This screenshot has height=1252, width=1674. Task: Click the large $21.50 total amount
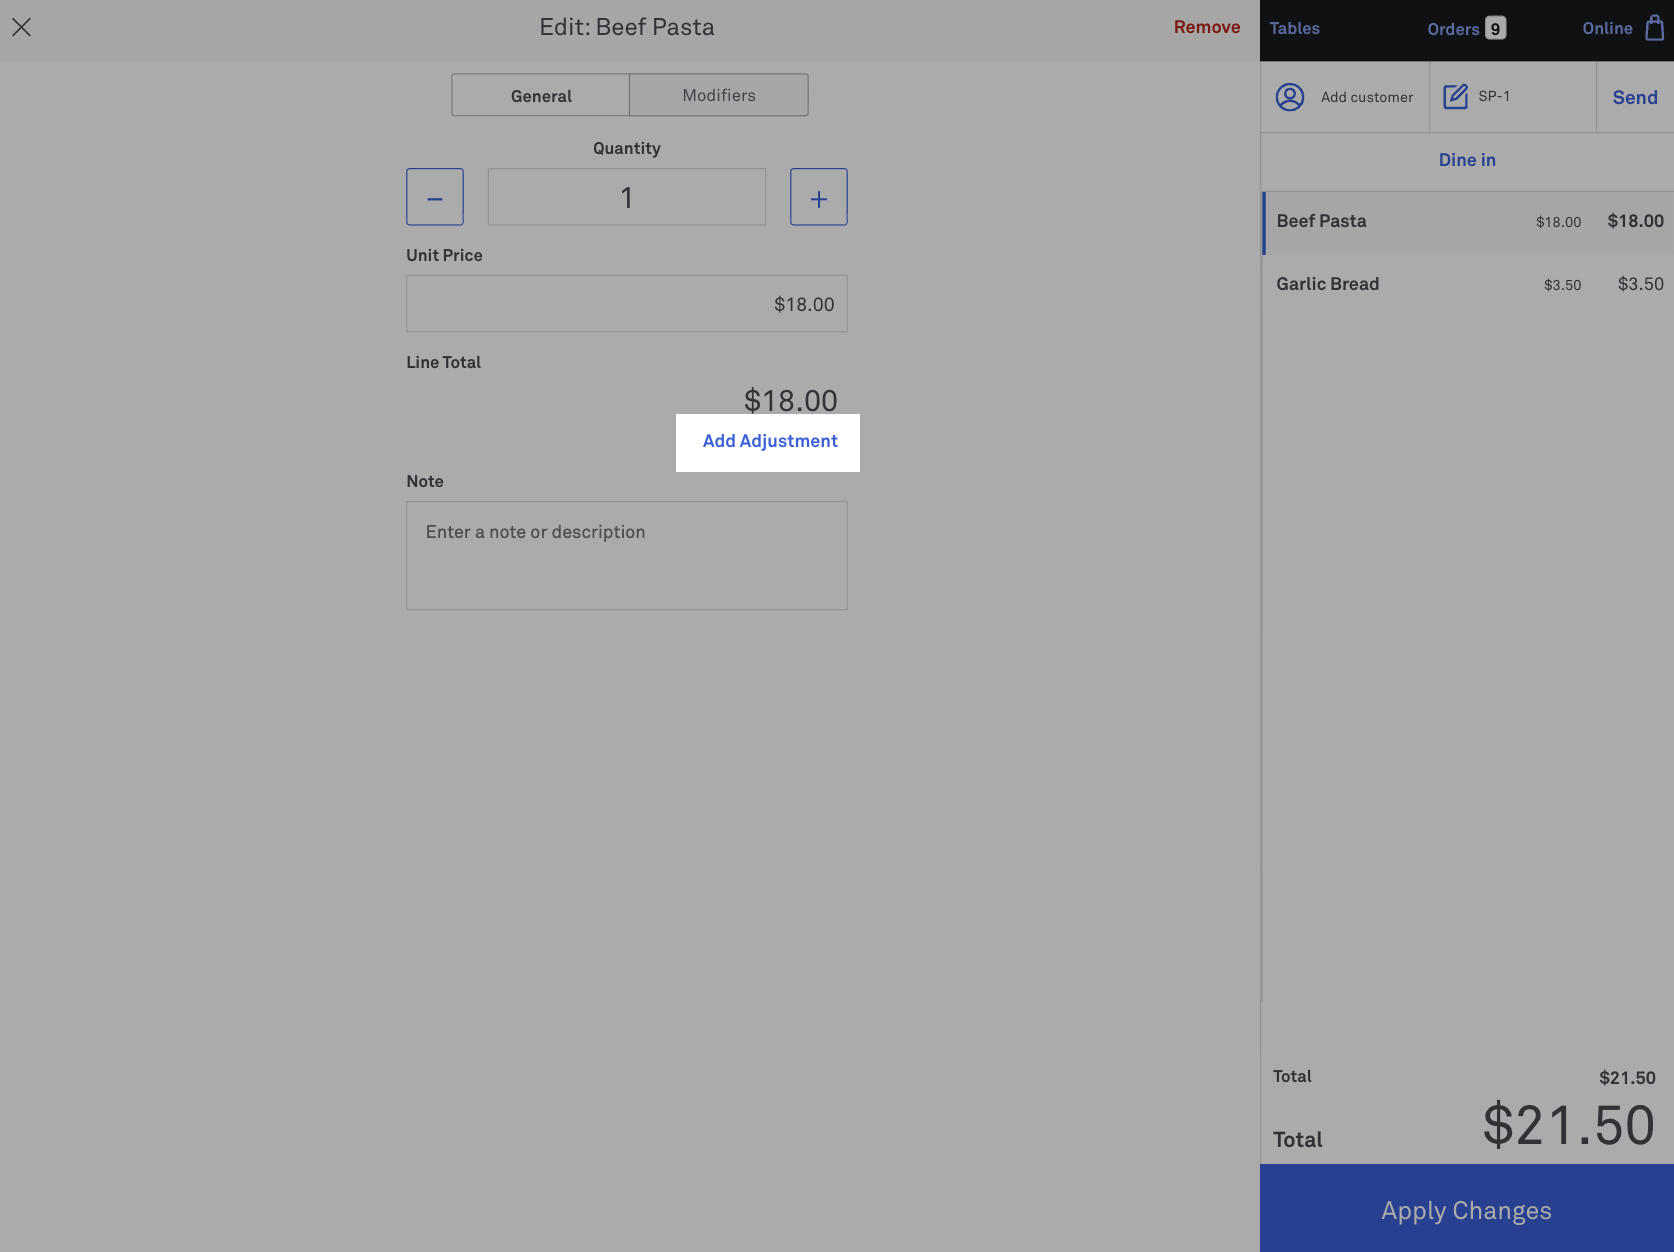[1568, 1125]
